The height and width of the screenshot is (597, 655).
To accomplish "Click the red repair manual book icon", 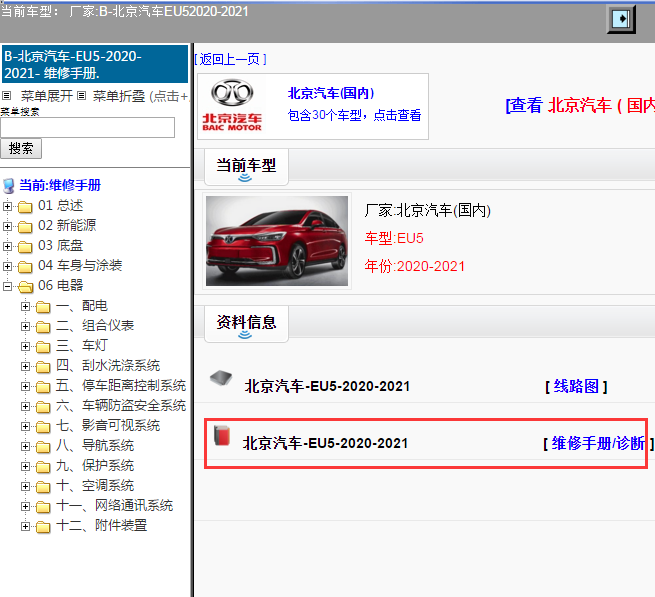I will pos(222,435).
